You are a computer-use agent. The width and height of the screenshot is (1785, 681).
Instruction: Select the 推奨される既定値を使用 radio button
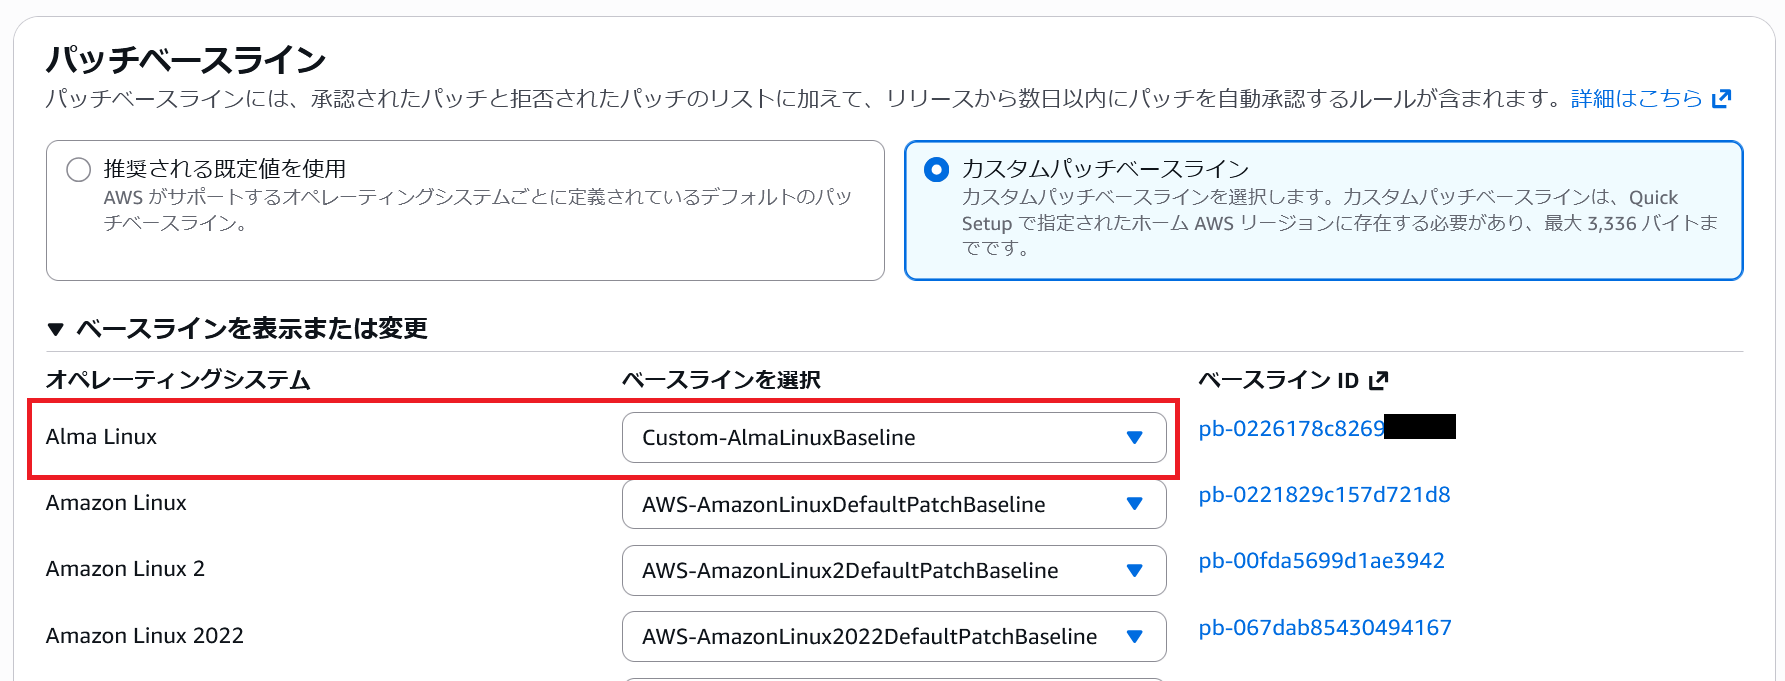click(79, 169)
